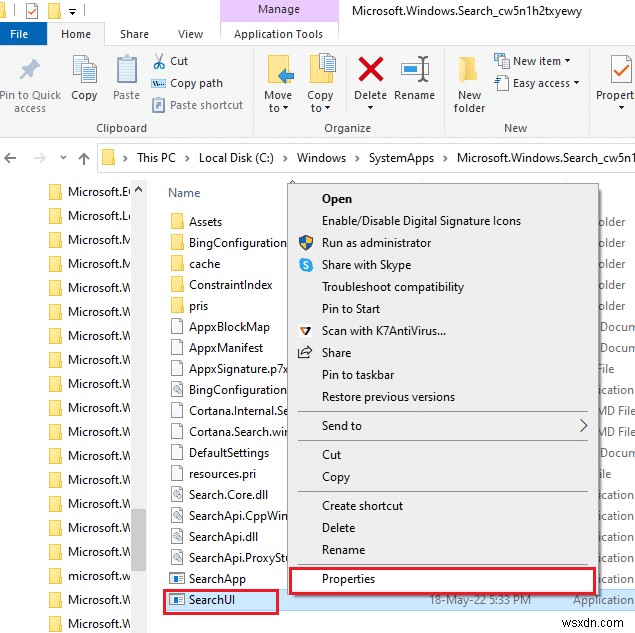
Task: Select the AppxManifest file
Action: [x=217, y=348]
